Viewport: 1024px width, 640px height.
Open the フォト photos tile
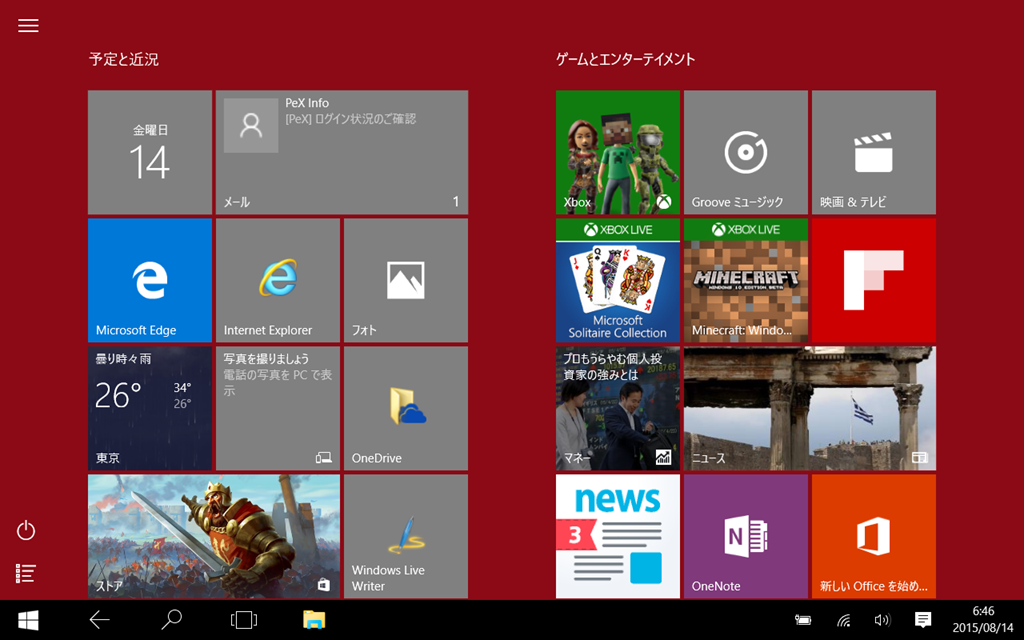(x=406, y=280)
